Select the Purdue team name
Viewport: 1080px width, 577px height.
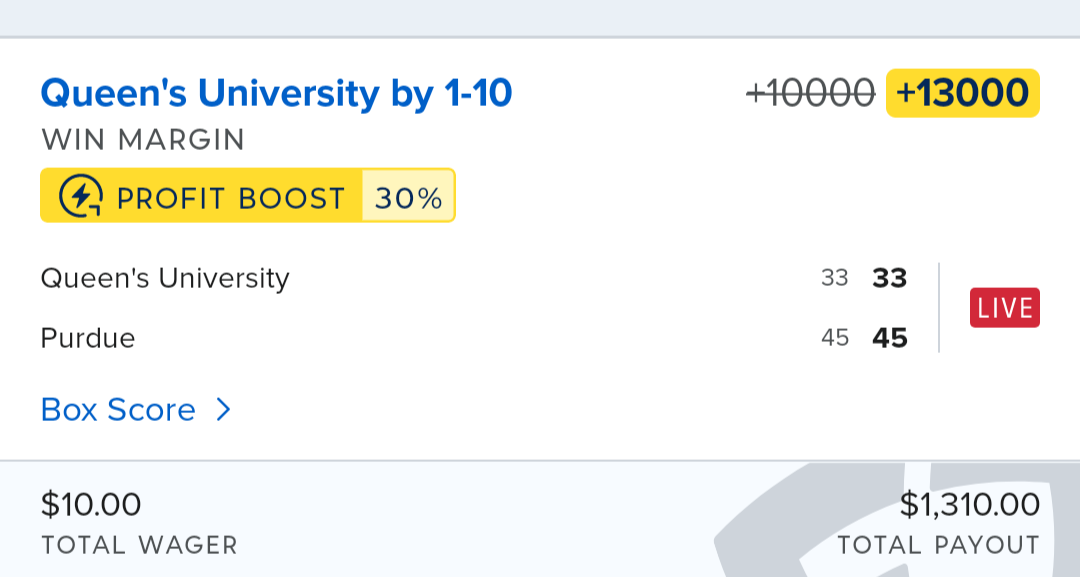(88, 338)
